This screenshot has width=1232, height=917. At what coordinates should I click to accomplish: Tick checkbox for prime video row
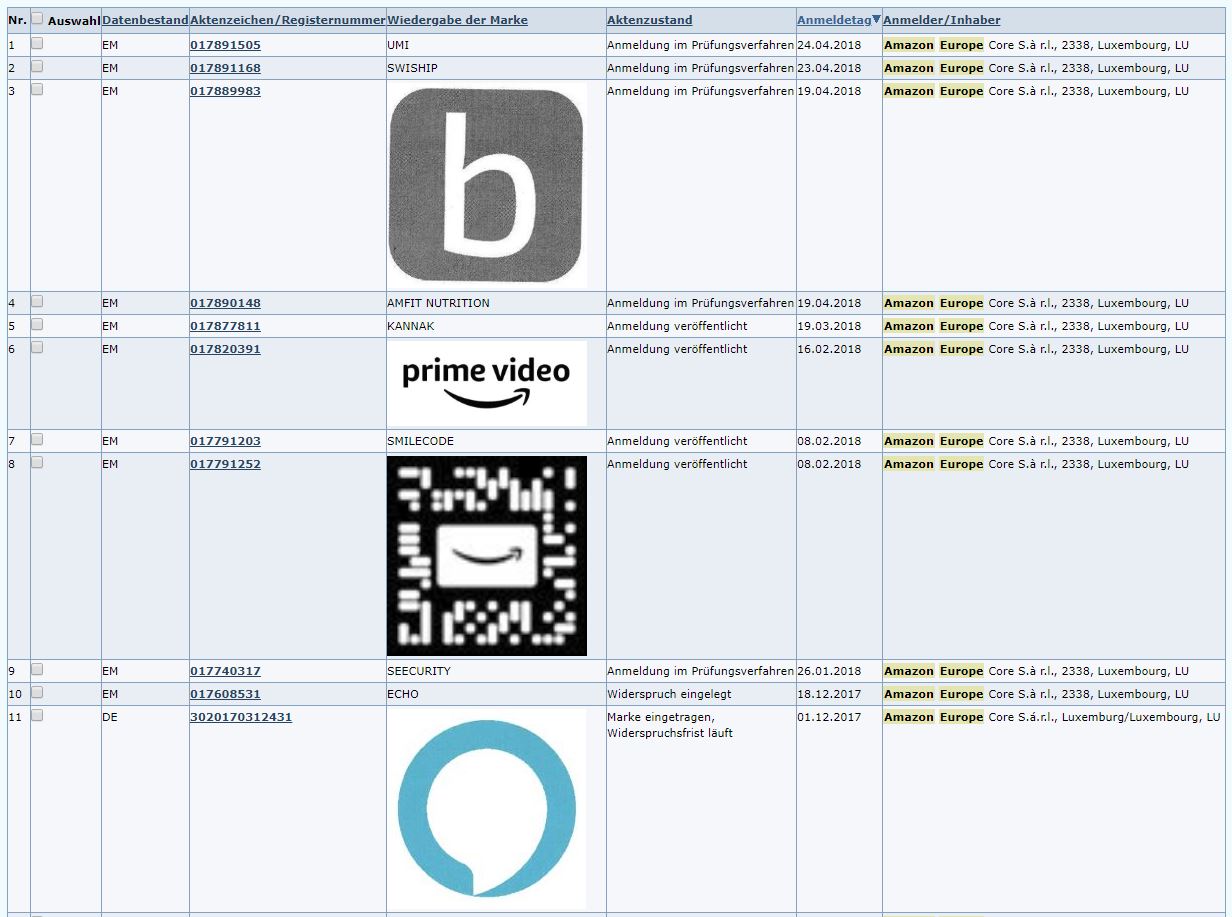(x=37, y=347)
